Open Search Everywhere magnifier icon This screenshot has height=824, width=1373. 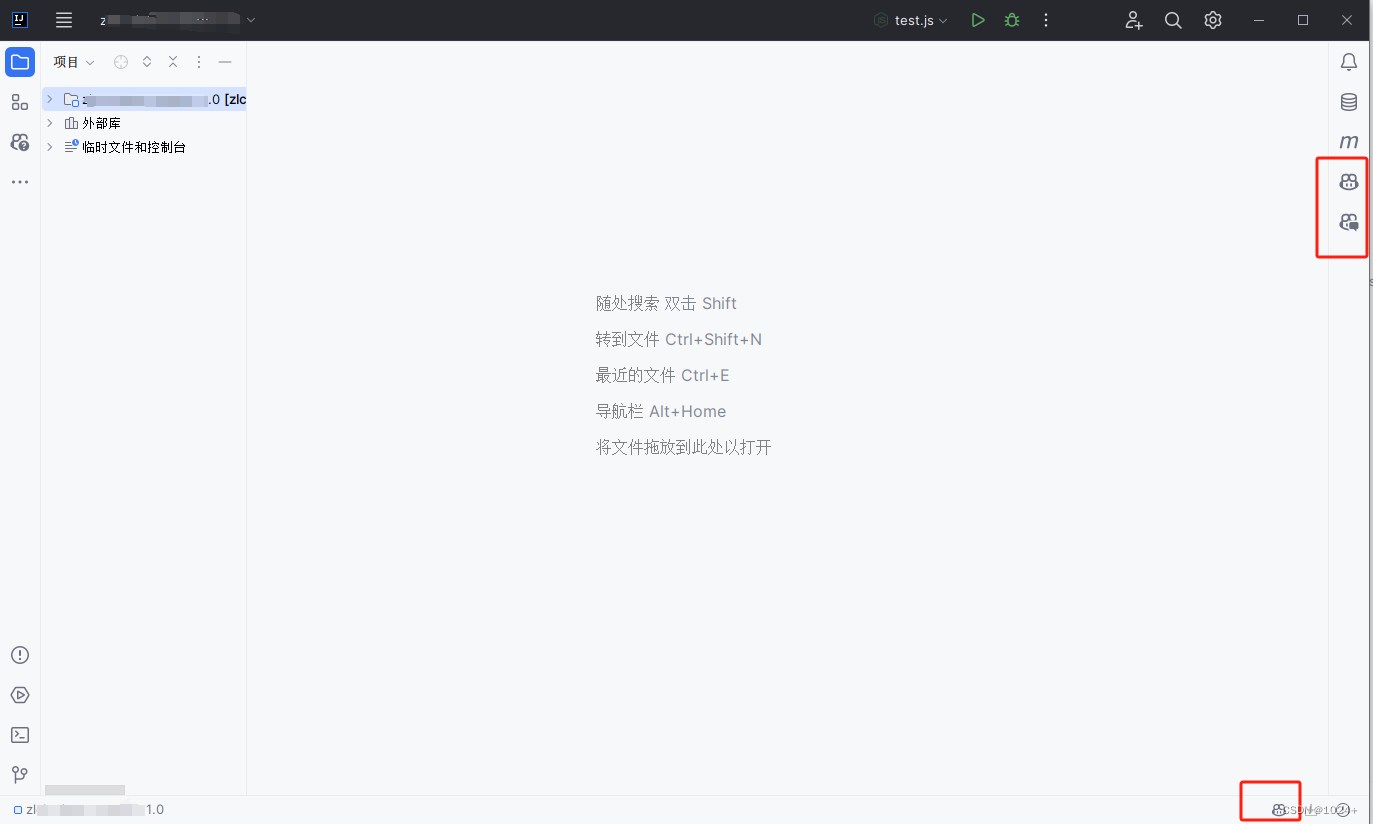(1173, 20)
